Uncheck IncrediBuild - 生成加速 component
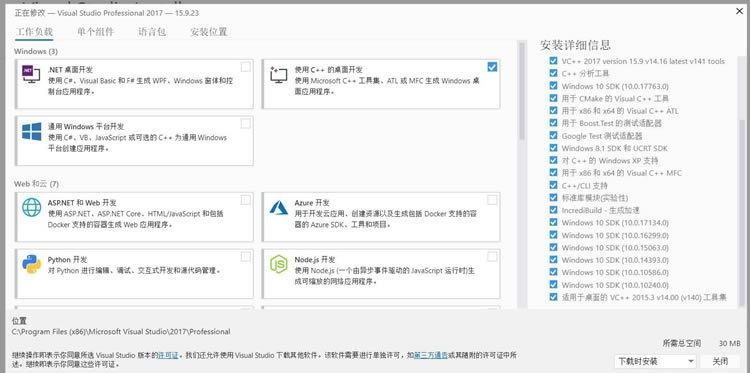Image resolution: width=750 pixels, height=373 pixels. (x=553, y=210)
